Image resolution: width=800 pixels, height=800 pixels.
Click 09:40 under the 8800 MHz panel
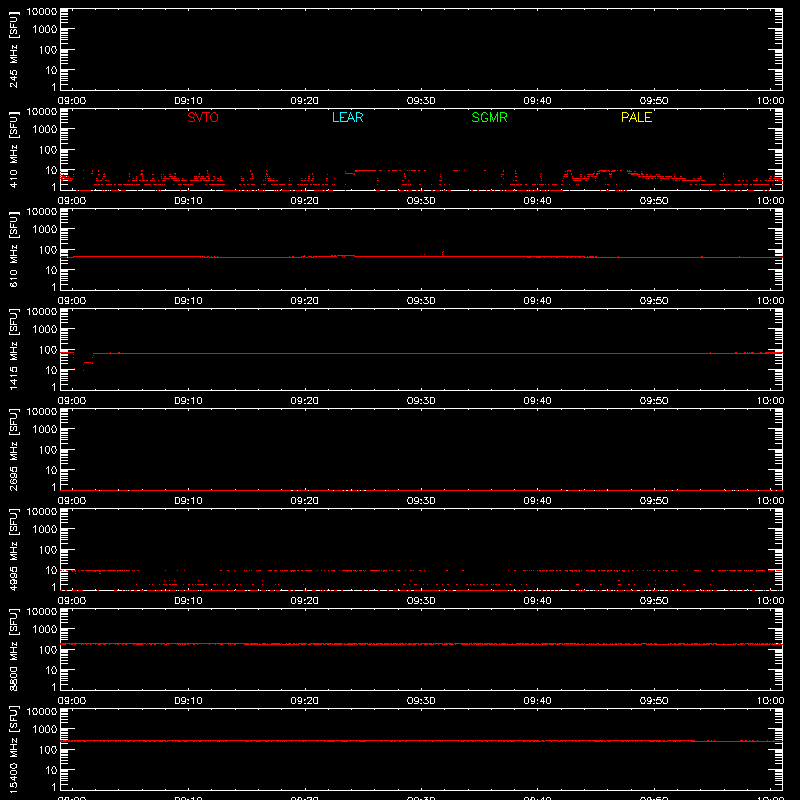[x=537, y=701]
